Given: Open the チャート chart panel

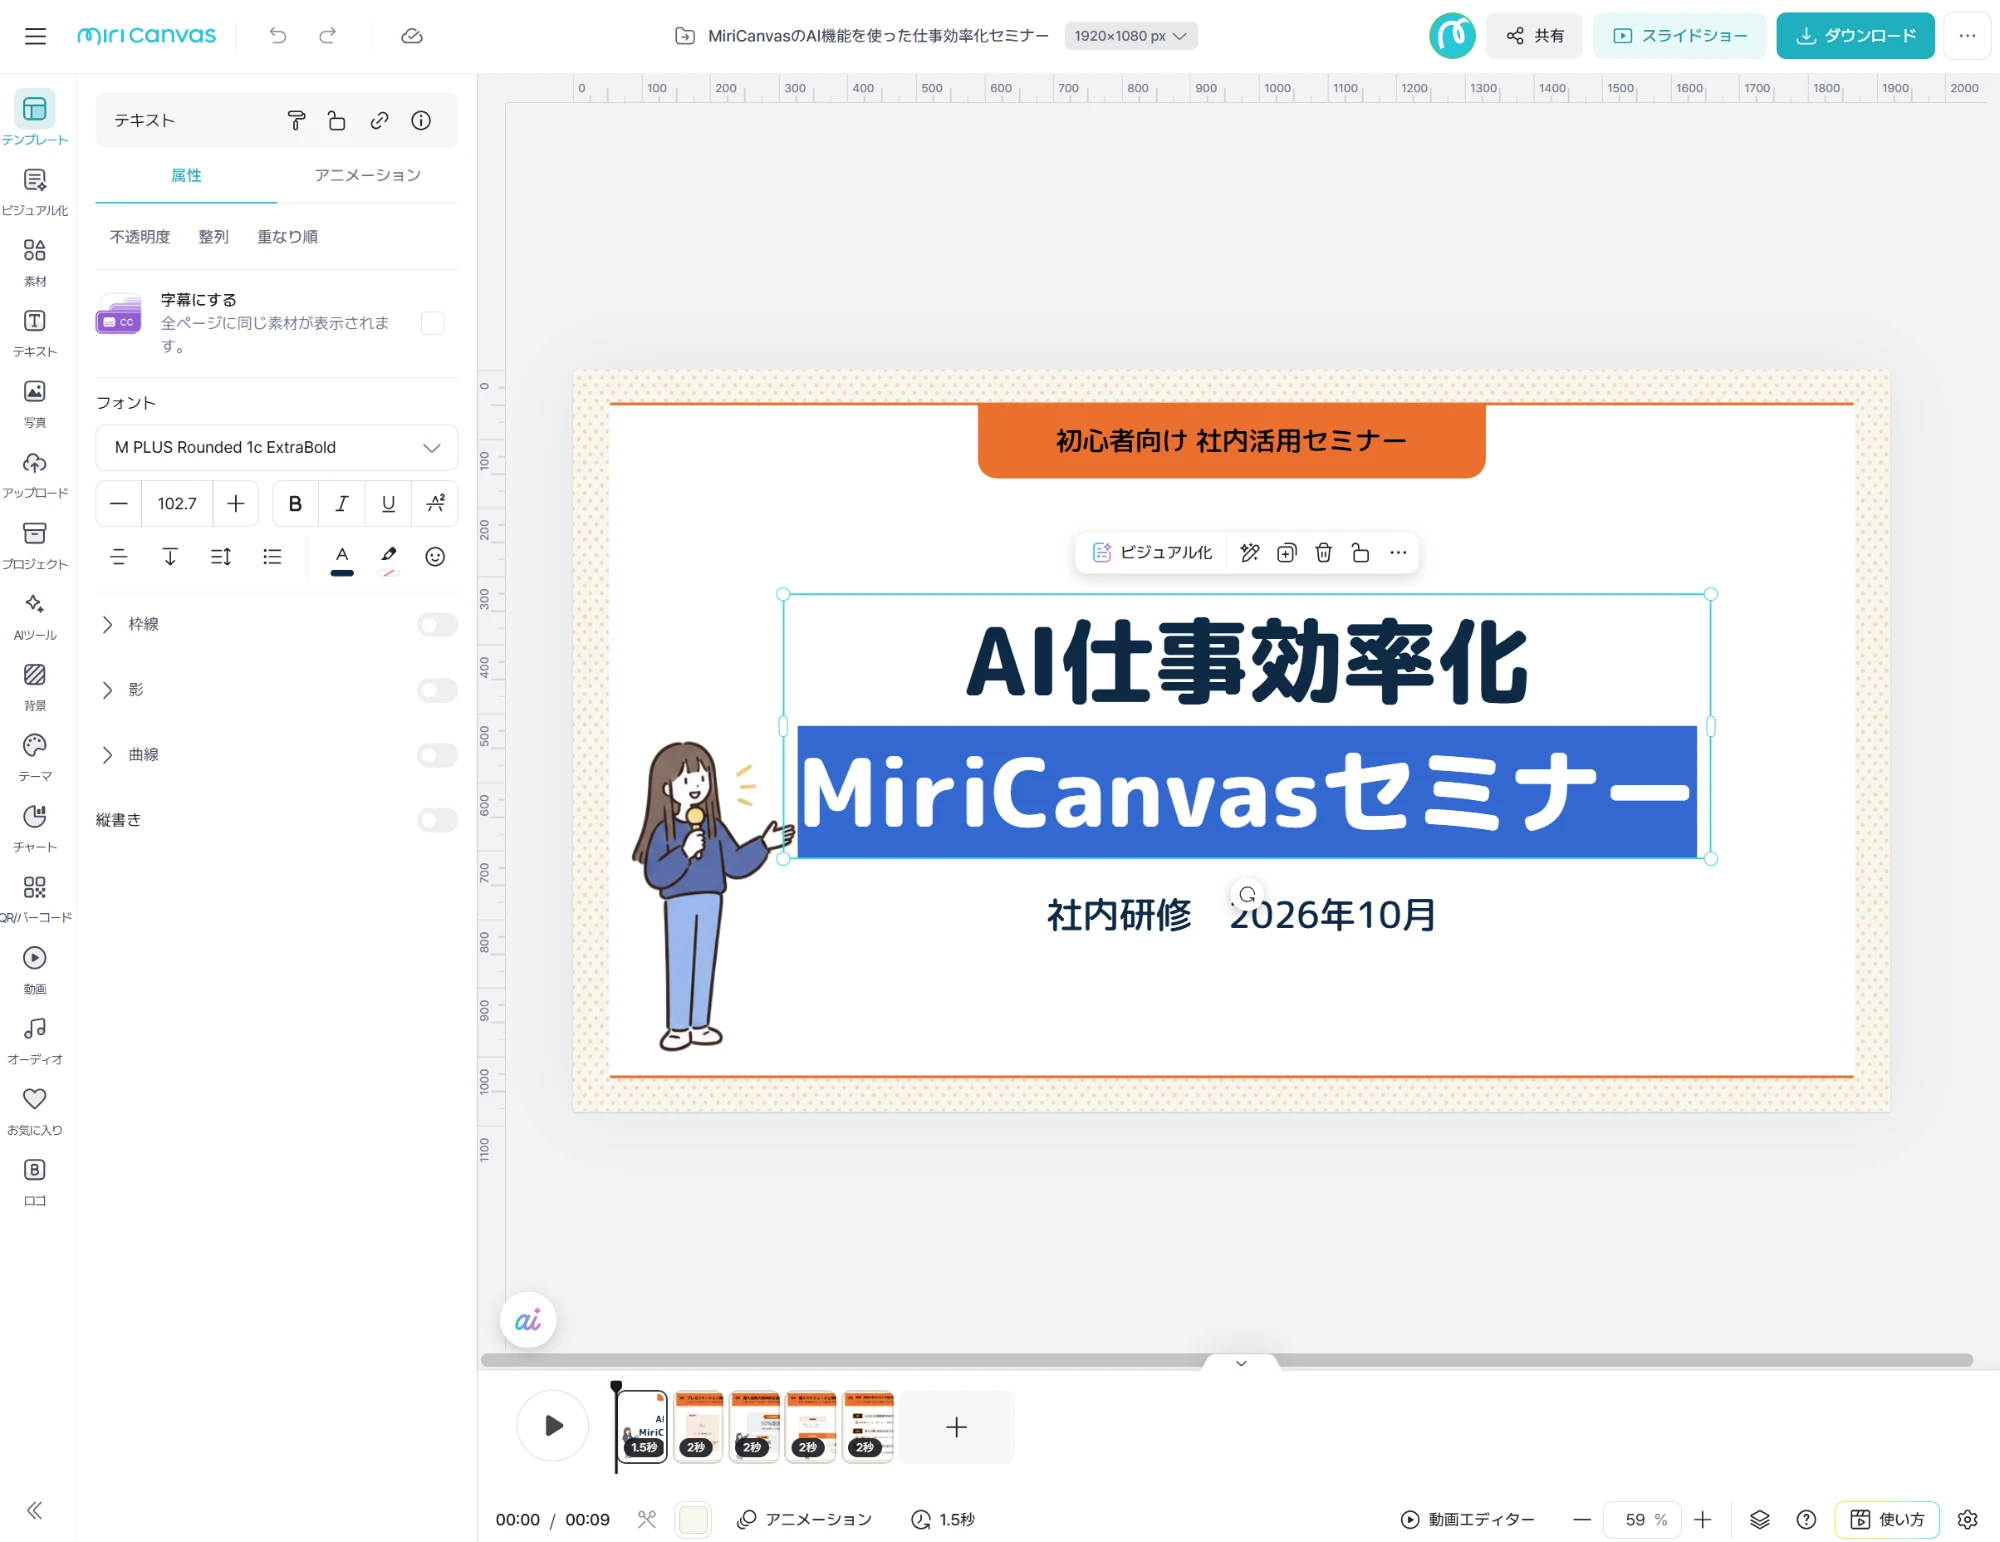Looking at the screenshot, I should pyautogui.click(x=35, y=828).
